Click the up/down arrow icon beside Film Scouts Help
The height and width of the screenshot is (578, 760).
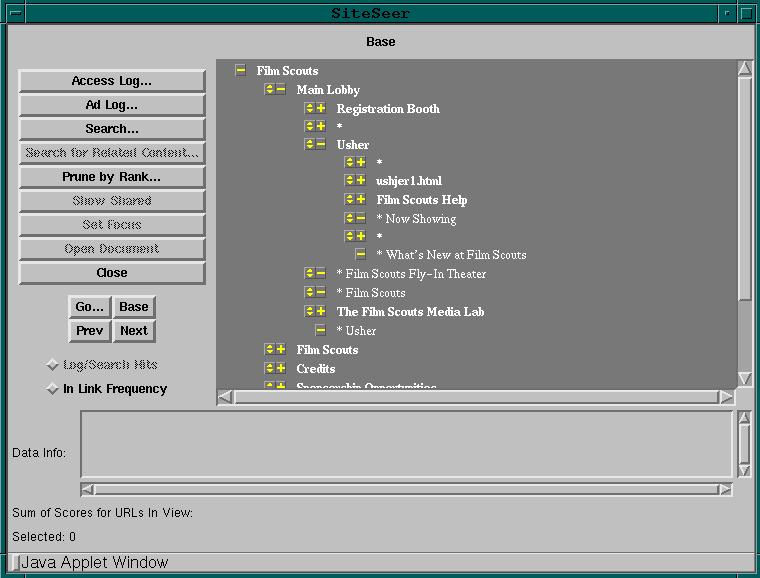pos(349,199)
